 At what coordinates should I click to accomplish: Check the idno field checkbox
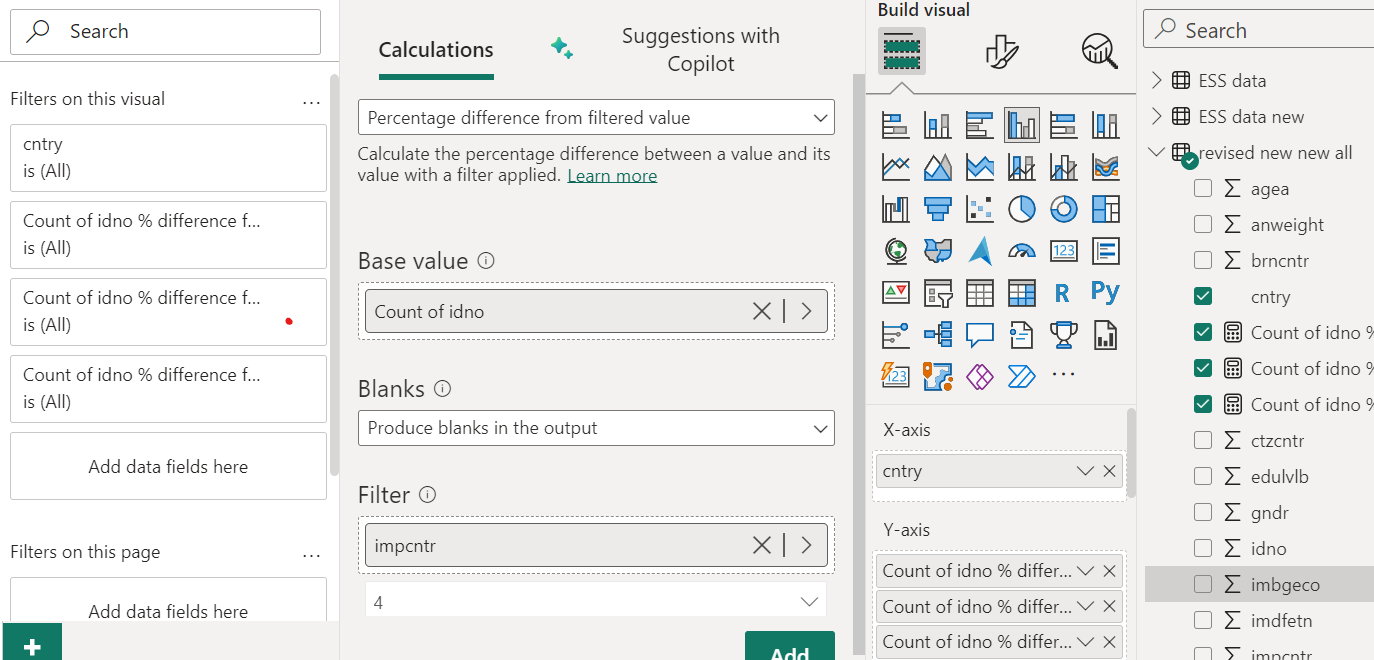point(1203,548)
